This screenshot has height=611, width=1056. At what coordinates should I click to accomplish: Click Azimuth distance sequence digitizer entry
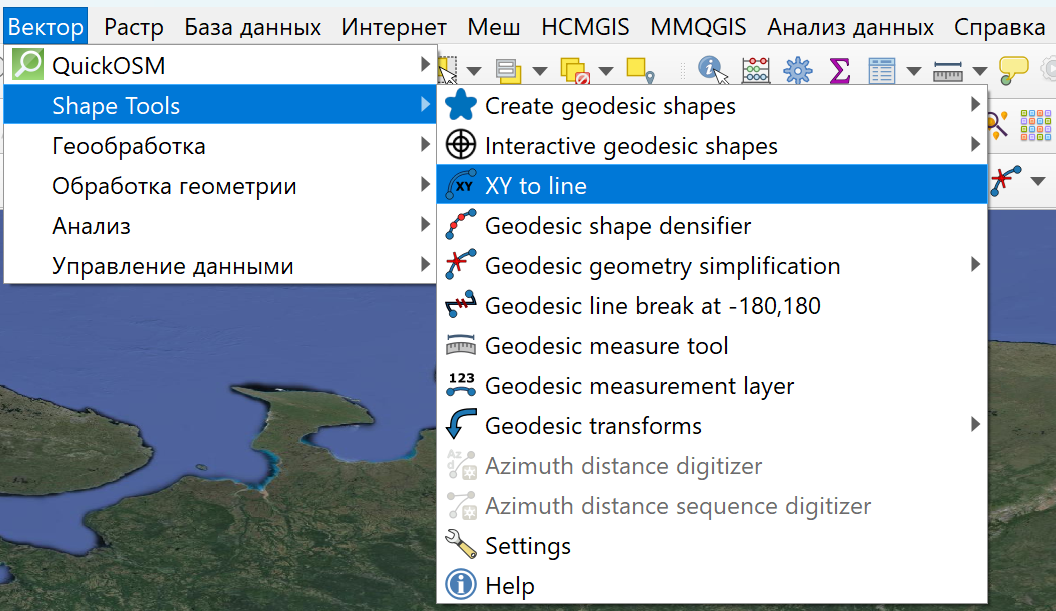pos(712,505)
